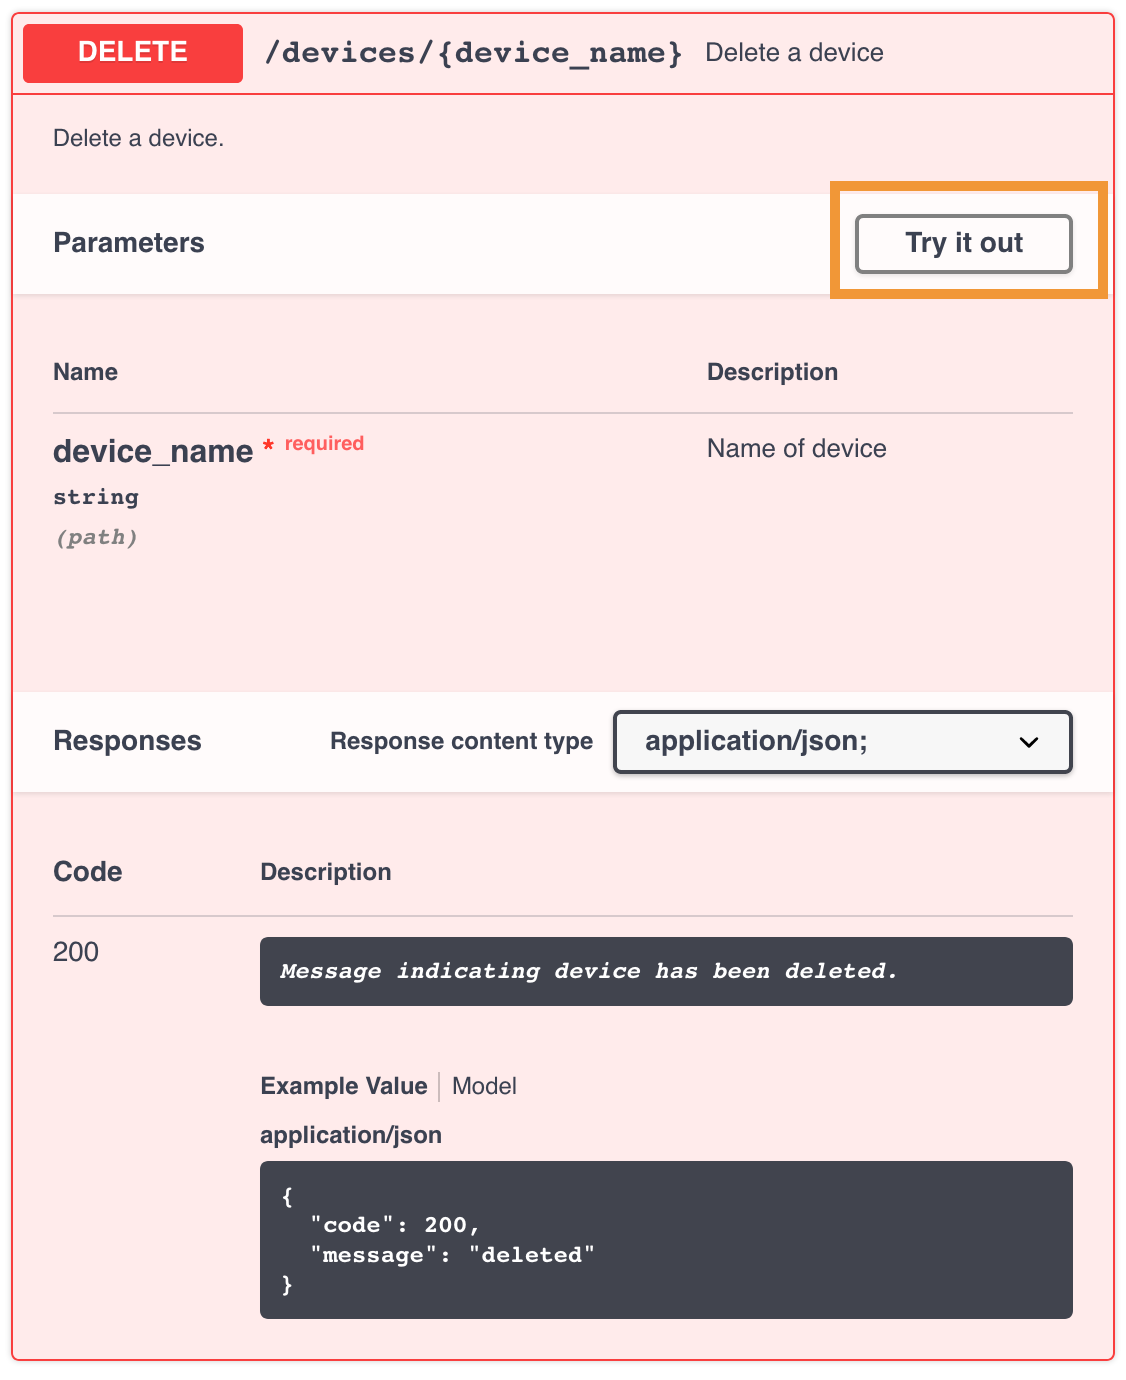Screen dimensions: 1126x1380
Task: Click the string type label
Action: coord(96,497)
